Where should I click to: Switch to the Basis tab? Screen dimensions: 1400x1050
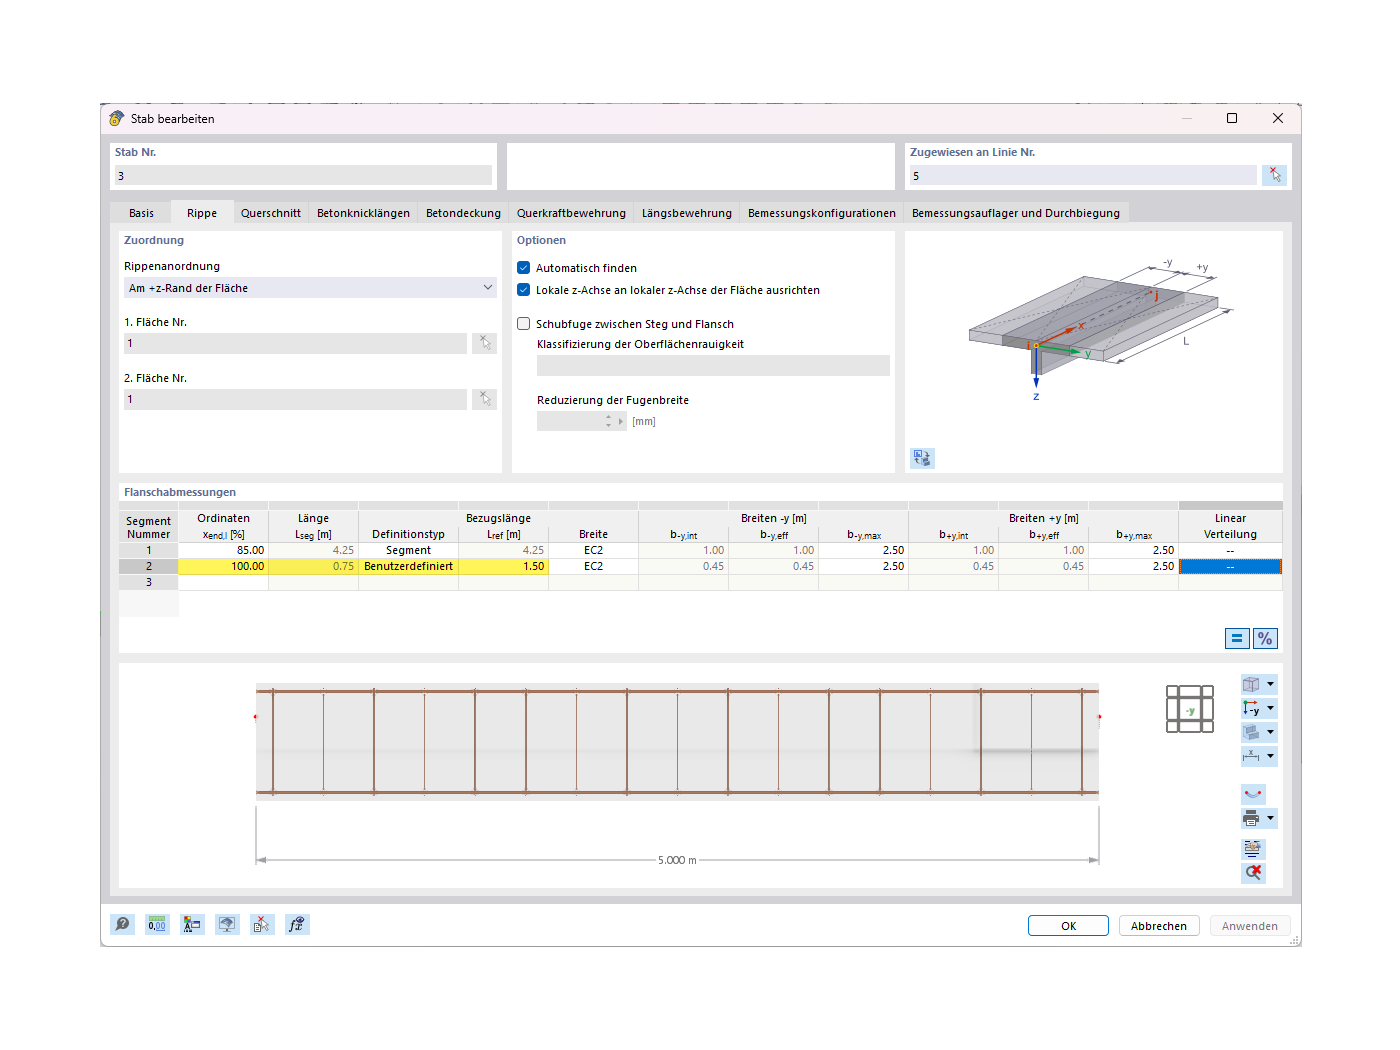coord(141,213)
